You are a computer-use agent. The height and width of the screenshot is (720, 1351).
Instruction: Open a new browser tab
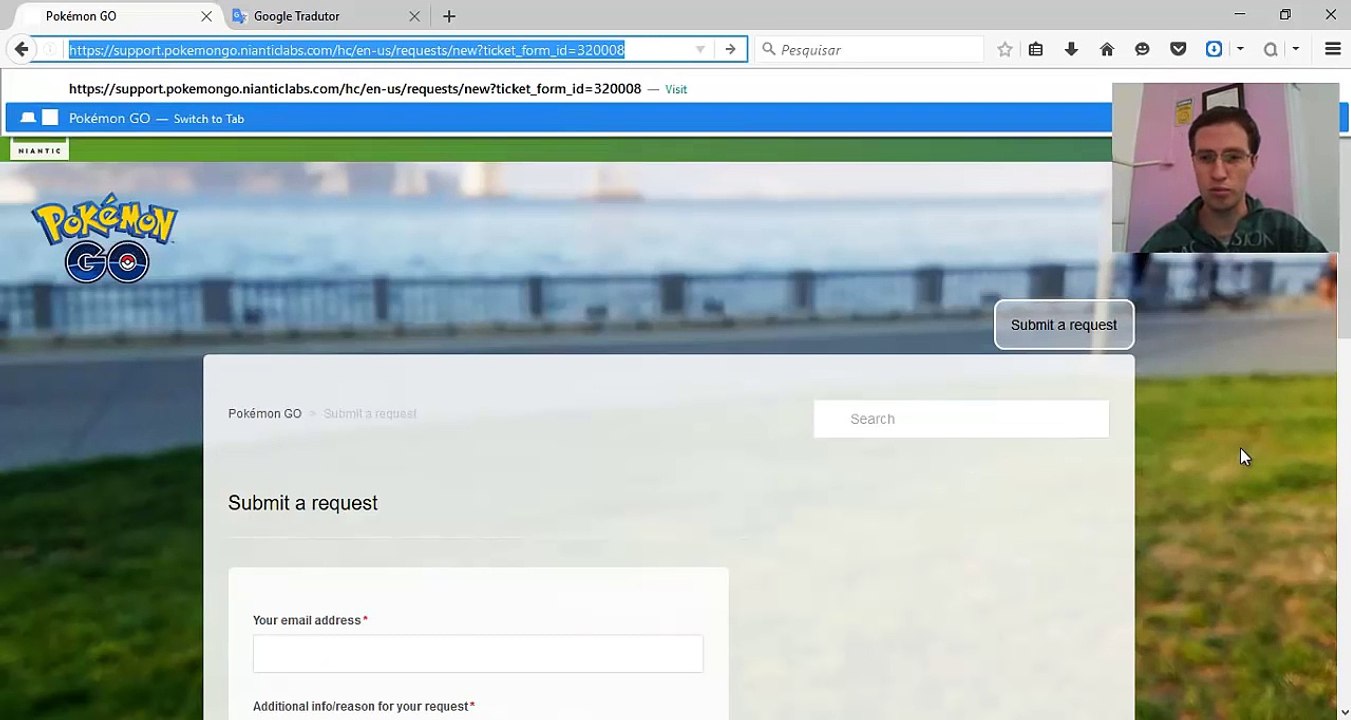(x=449, y=16)
